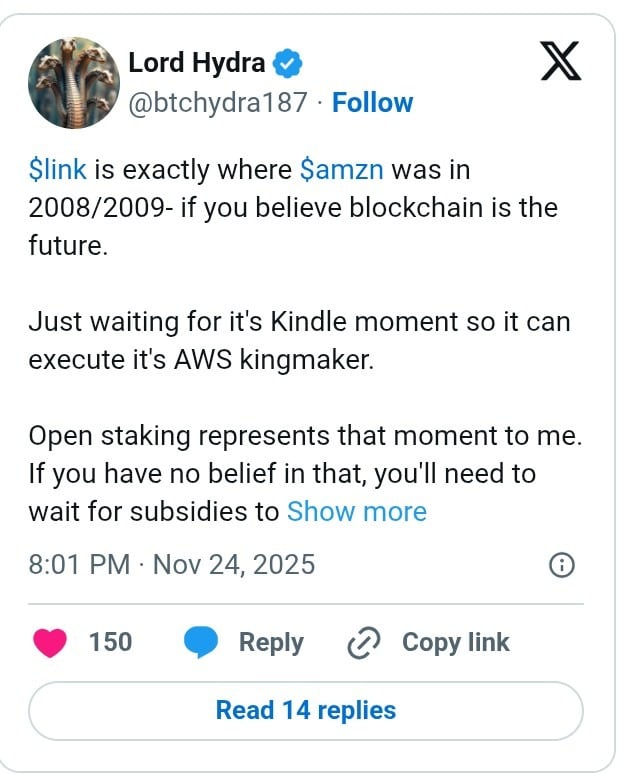Open the $link cashtag
The image size is (626, 778).
click(x=58, y=169)
